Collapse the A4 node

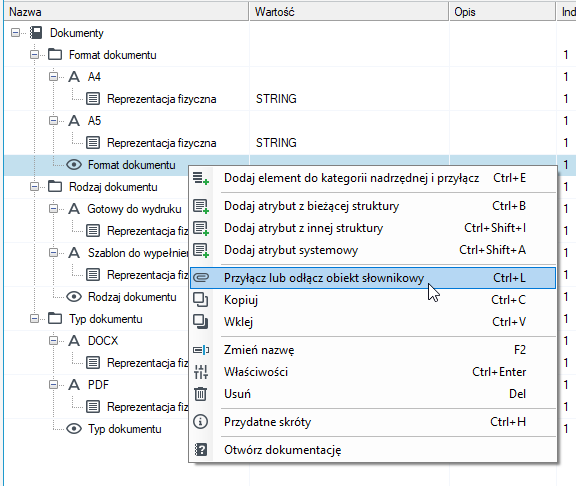[54, 77]
